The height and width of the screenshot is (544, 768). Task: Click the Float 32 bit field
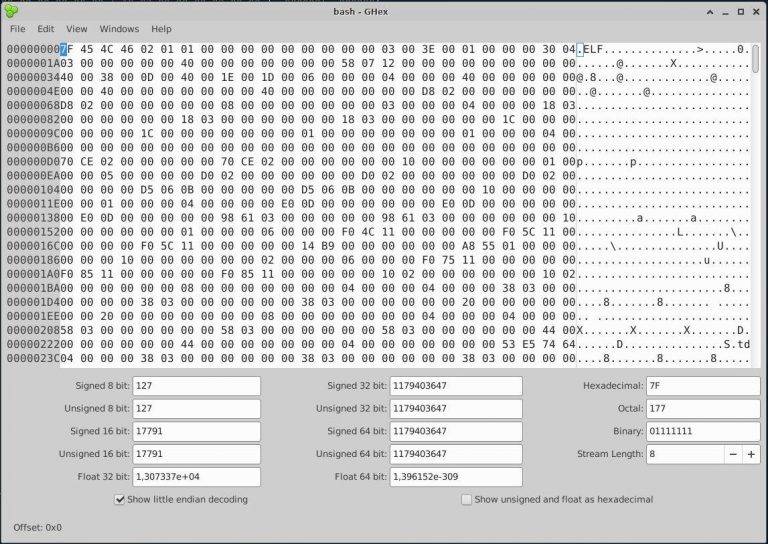pyautogui.click(x=196, y=476)
